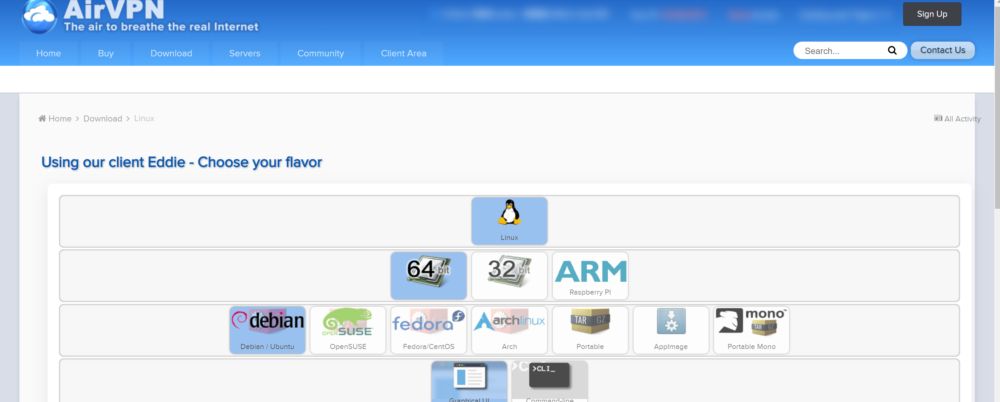Open the Servers navigation tab
1000x402 pixels.
click(245, 54)
